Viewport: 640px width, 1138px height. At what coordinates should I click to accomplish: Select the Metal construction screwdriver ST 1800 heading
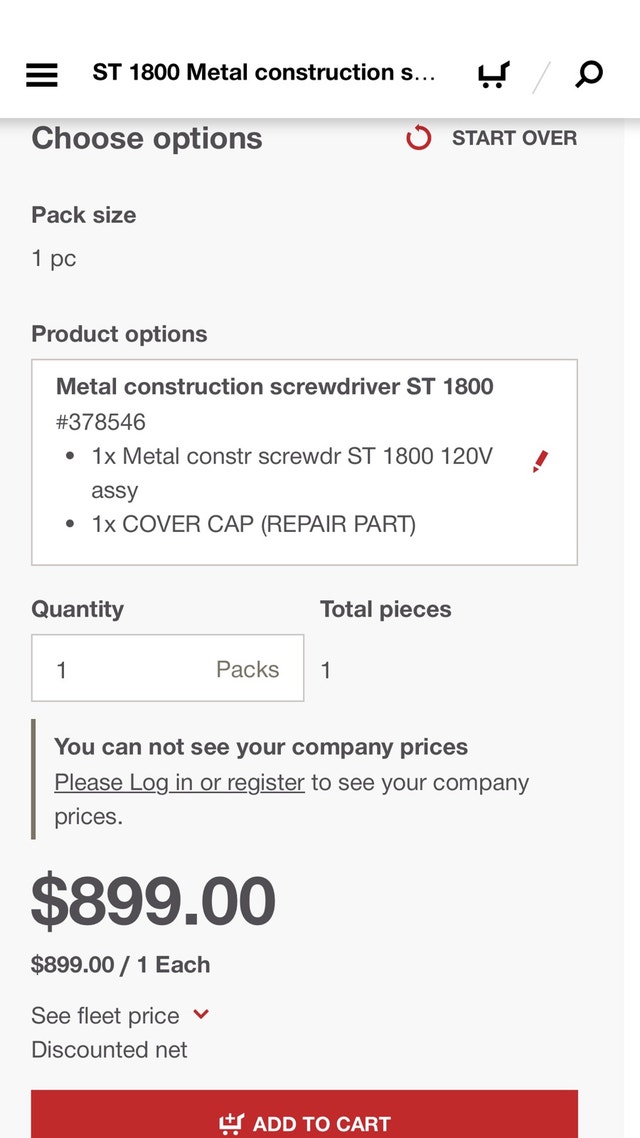point(275,386)
